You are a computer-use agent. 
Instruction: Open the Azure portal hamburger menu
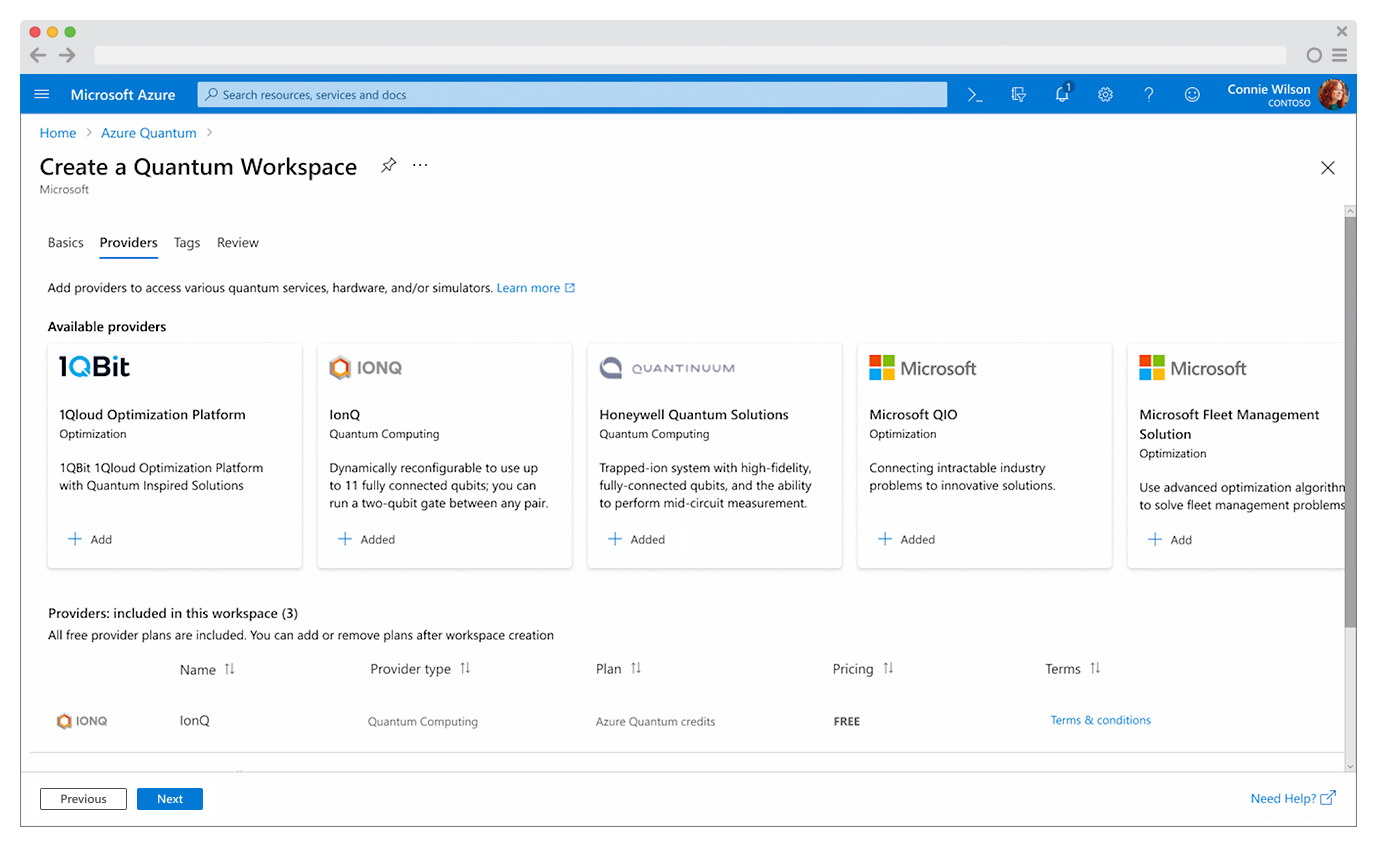click(41, 94)
